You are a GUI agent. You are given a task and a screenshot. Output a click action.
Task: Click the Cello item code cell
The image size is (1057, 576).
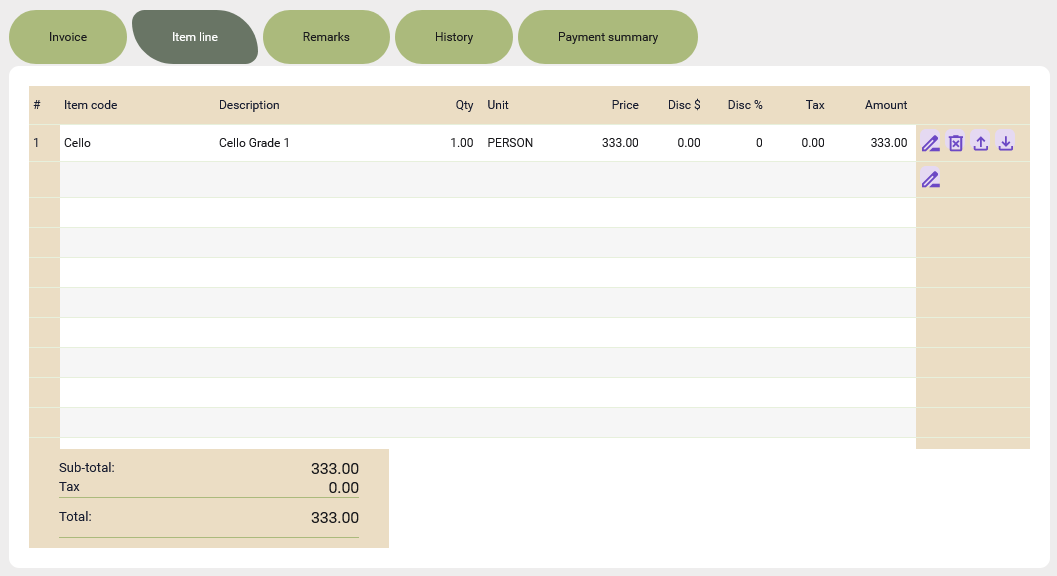[x=77, y=143]
